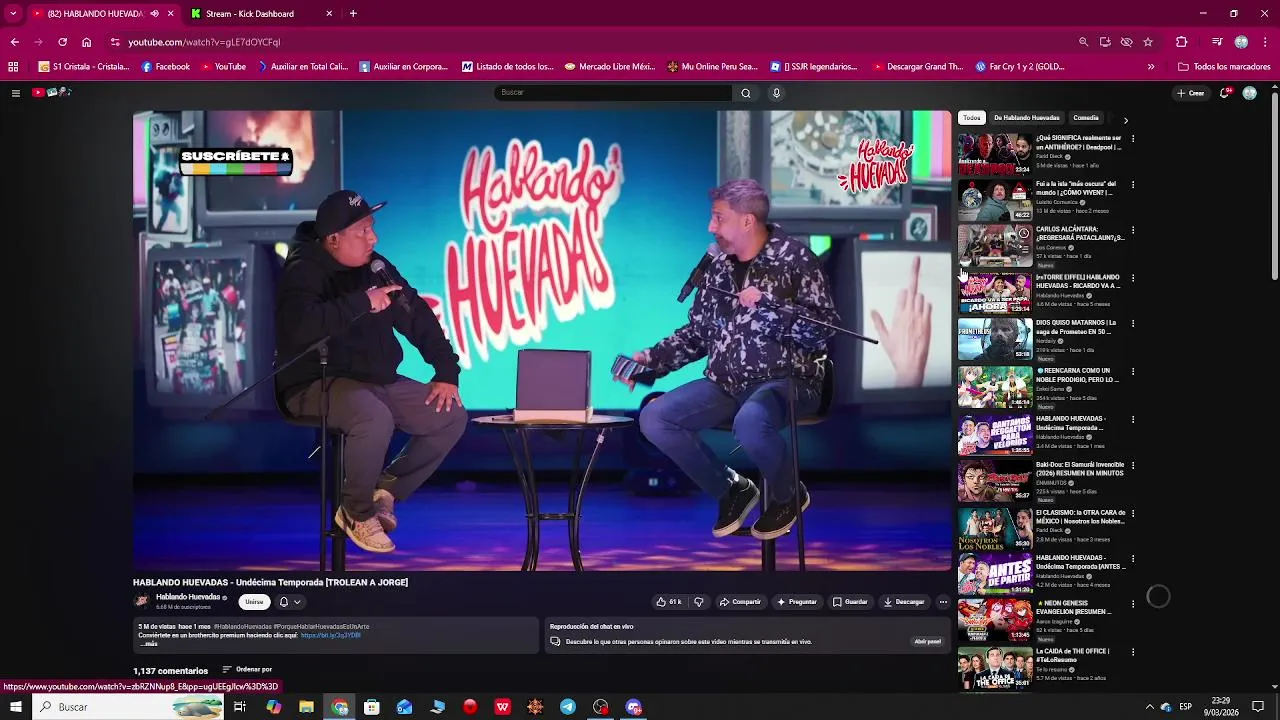Open the Facebook bookmark
1280x720 pixels.
166,67
